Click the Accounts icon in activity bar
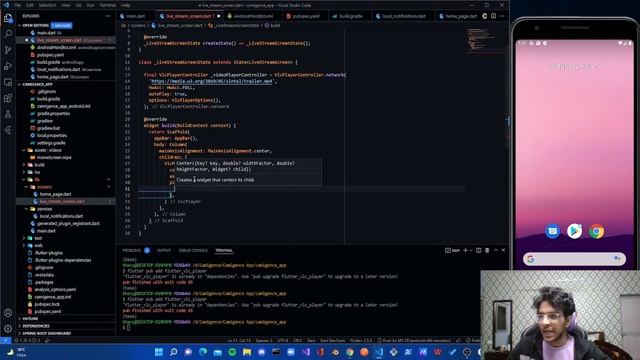The image size is (640, 360). pos(8,313)
